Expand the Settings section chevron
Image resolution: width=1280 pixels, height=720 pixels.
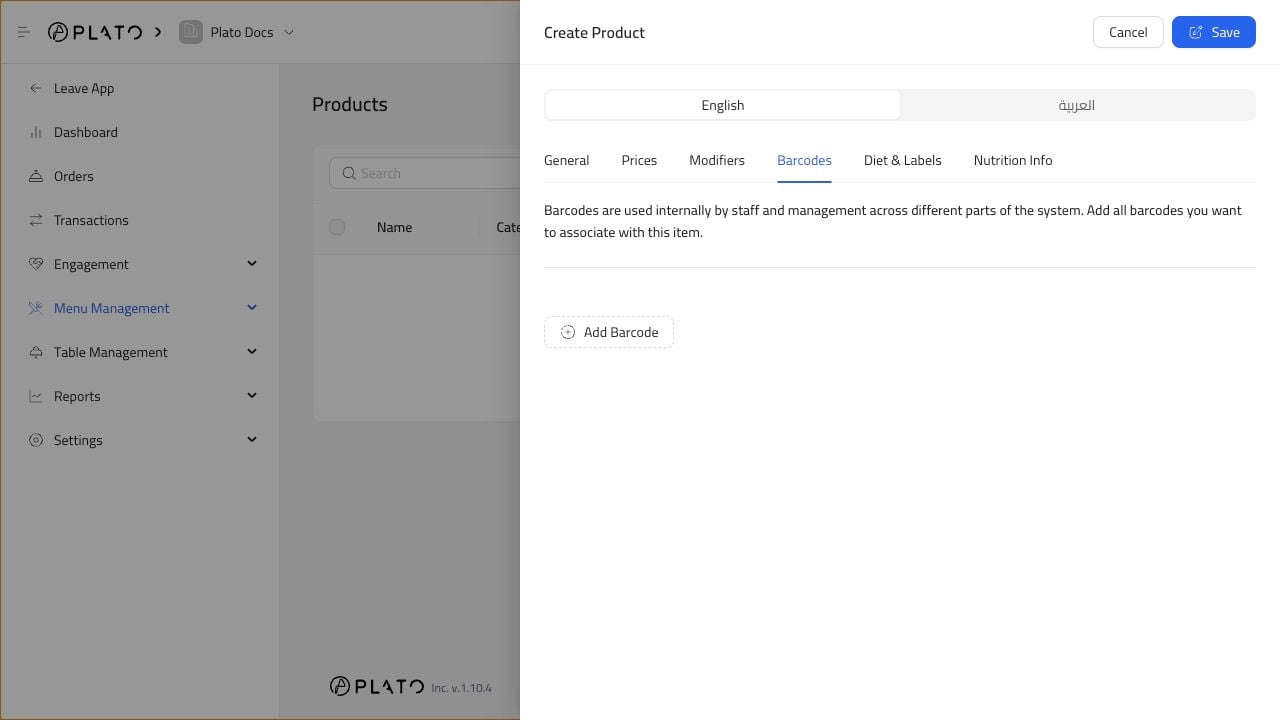[x=252, y=440]
